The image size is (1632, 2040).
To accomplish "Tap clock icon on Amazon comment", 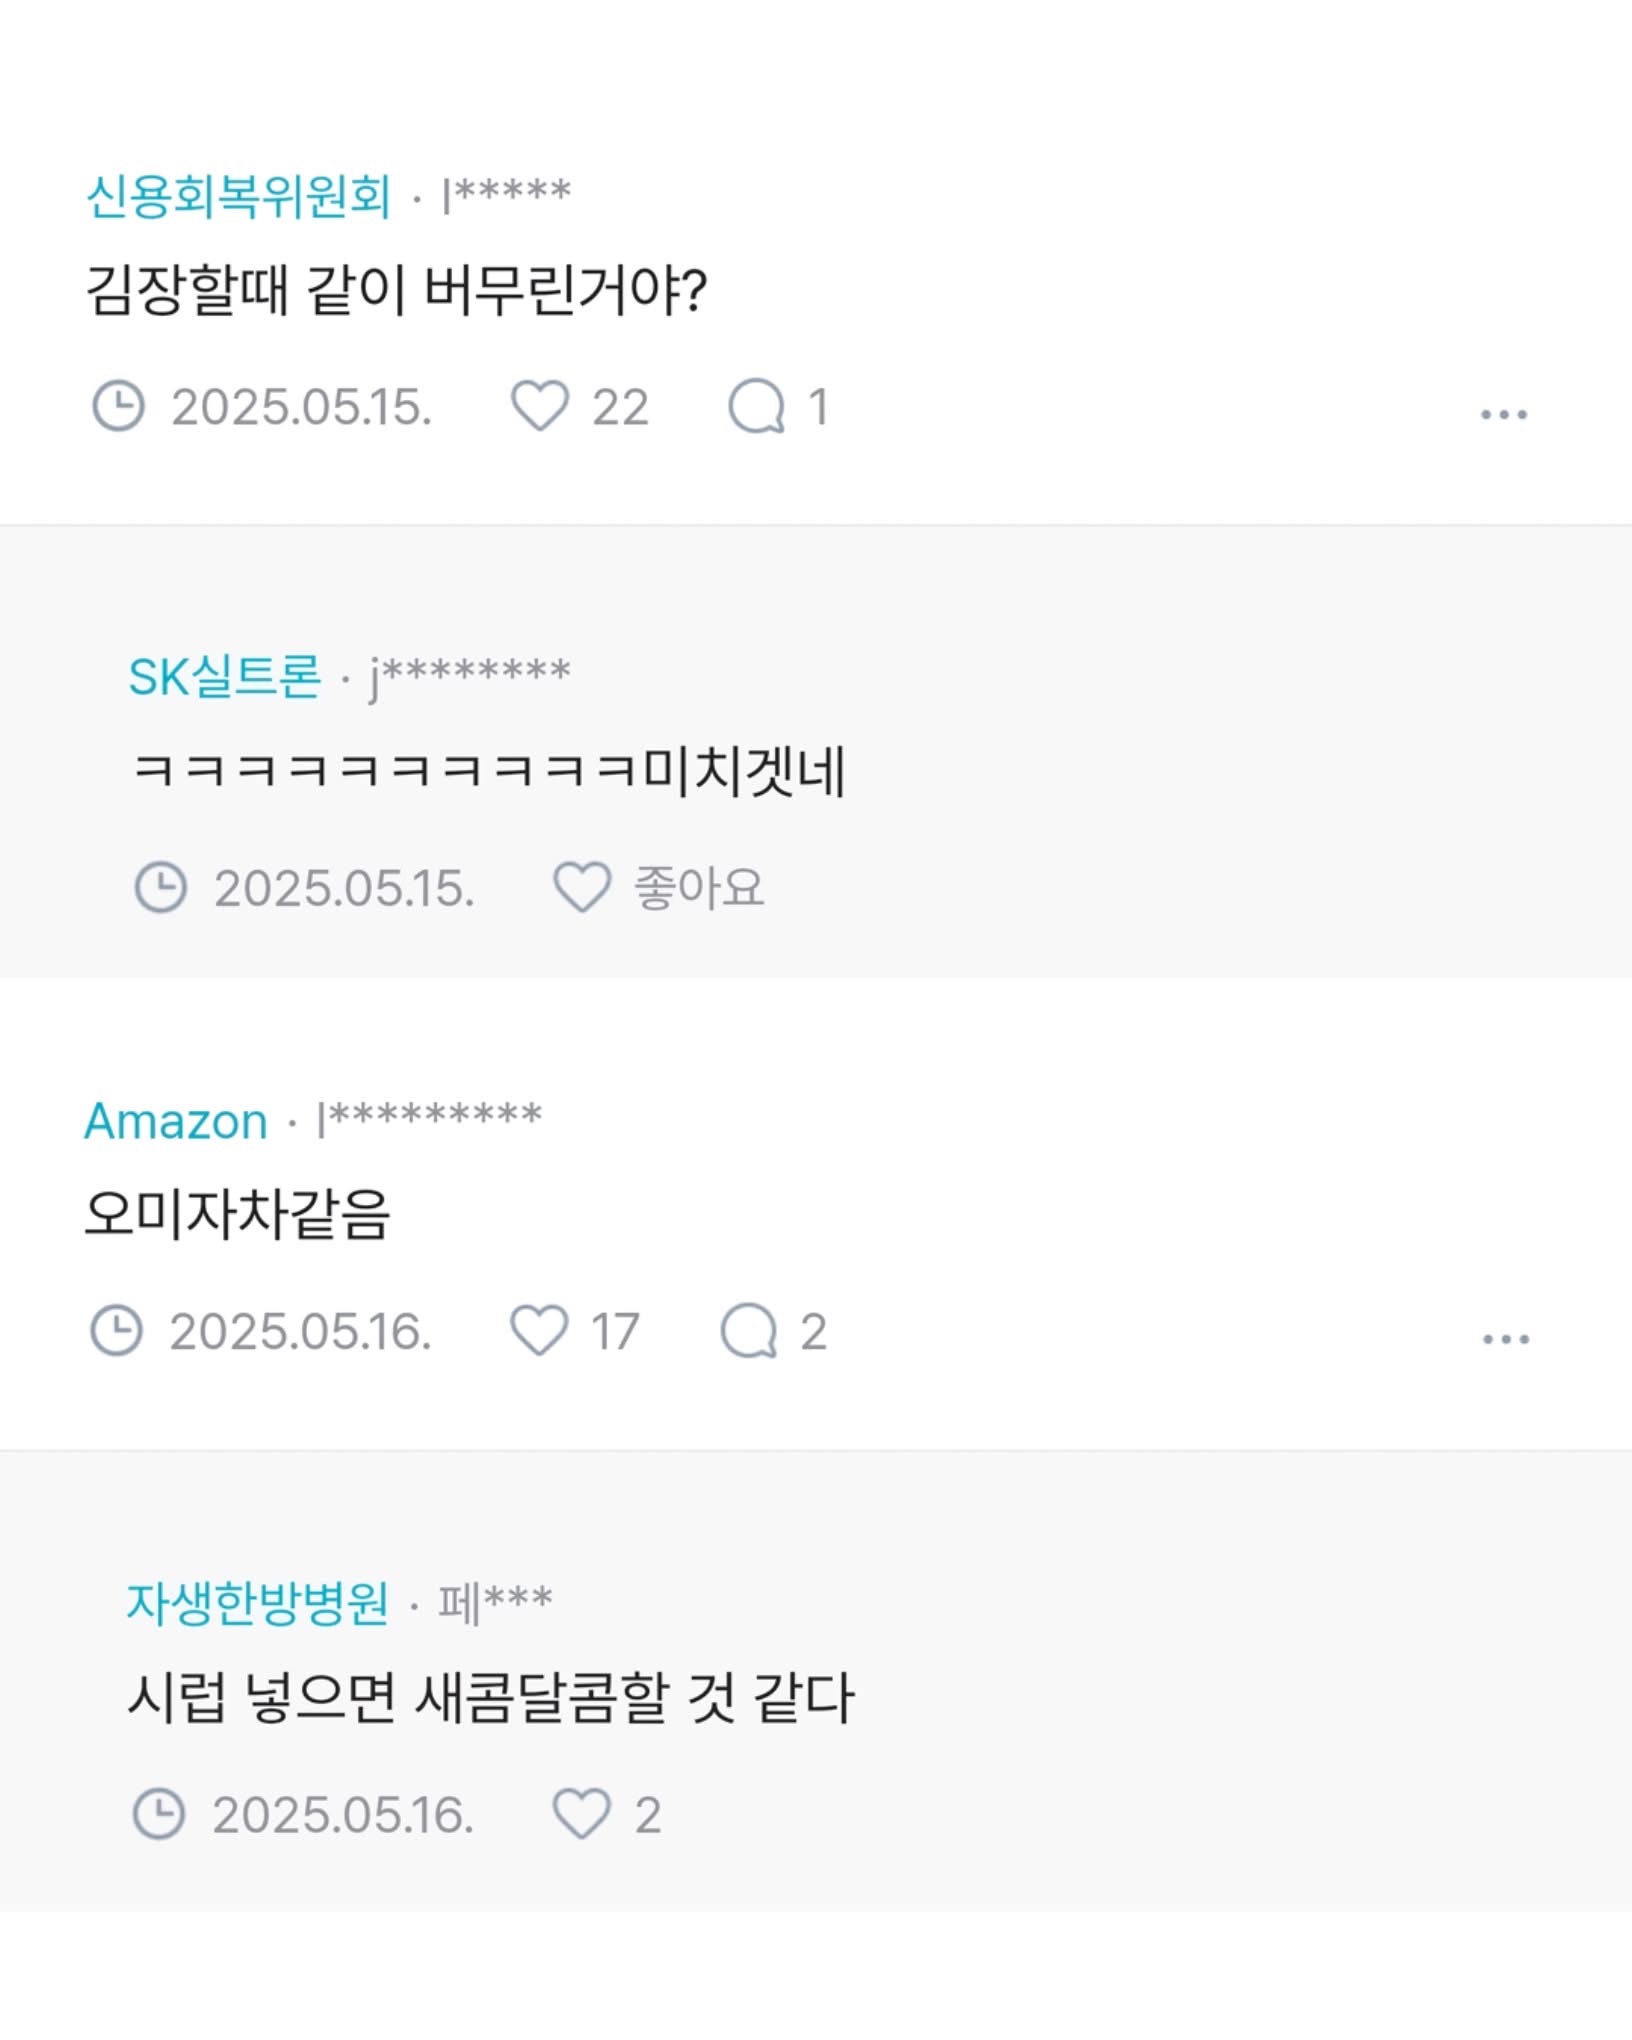I will pyautogui.click(x=116, y=1331).
